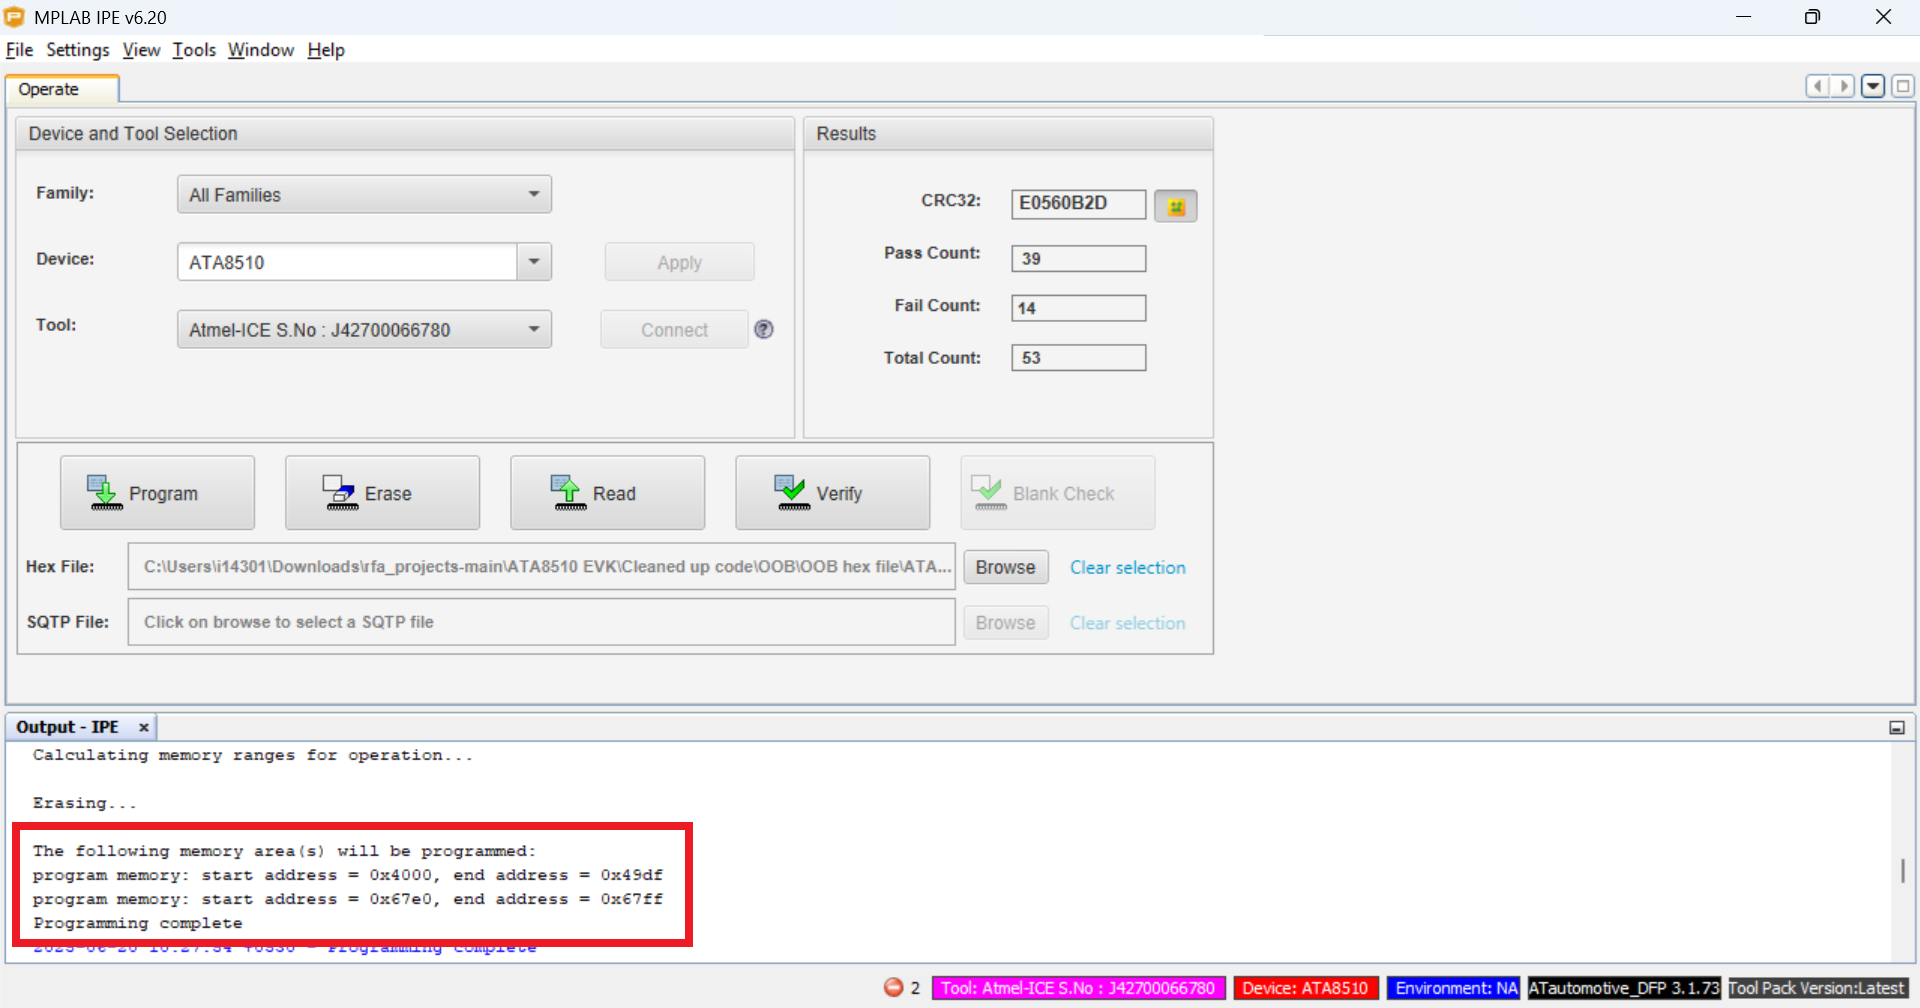This screenshot has height=1008, width=1920.
Task: Click the tab scroll right arrow
Action: [x=1843, y=86]
